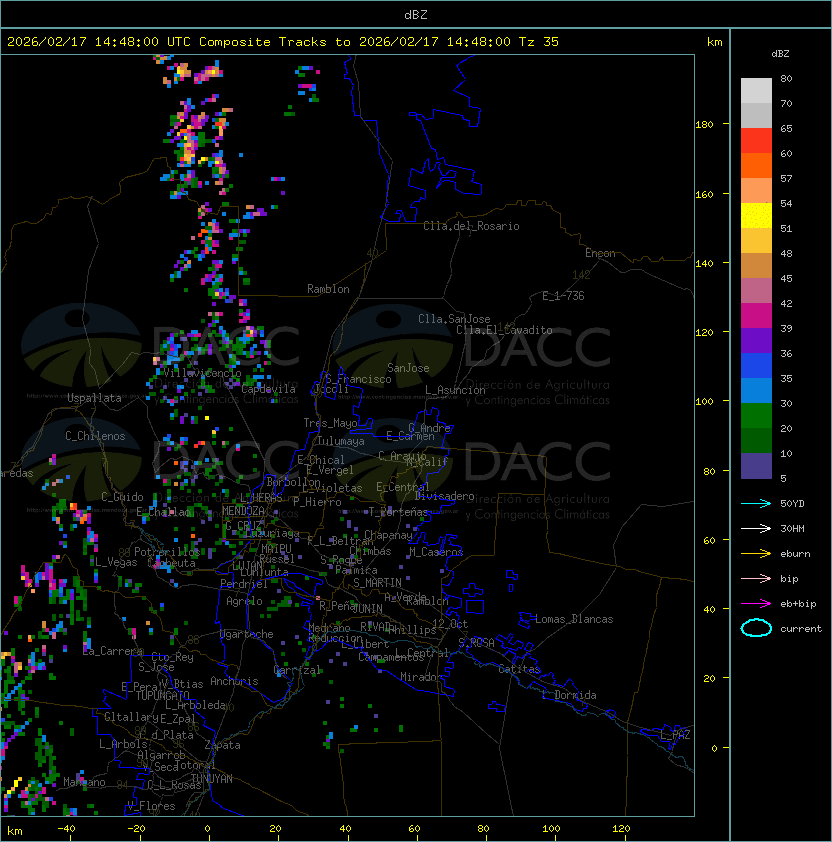832x842 pixels.
Task: Click the white 30HM arrow in legend
Action: point(756,528)
